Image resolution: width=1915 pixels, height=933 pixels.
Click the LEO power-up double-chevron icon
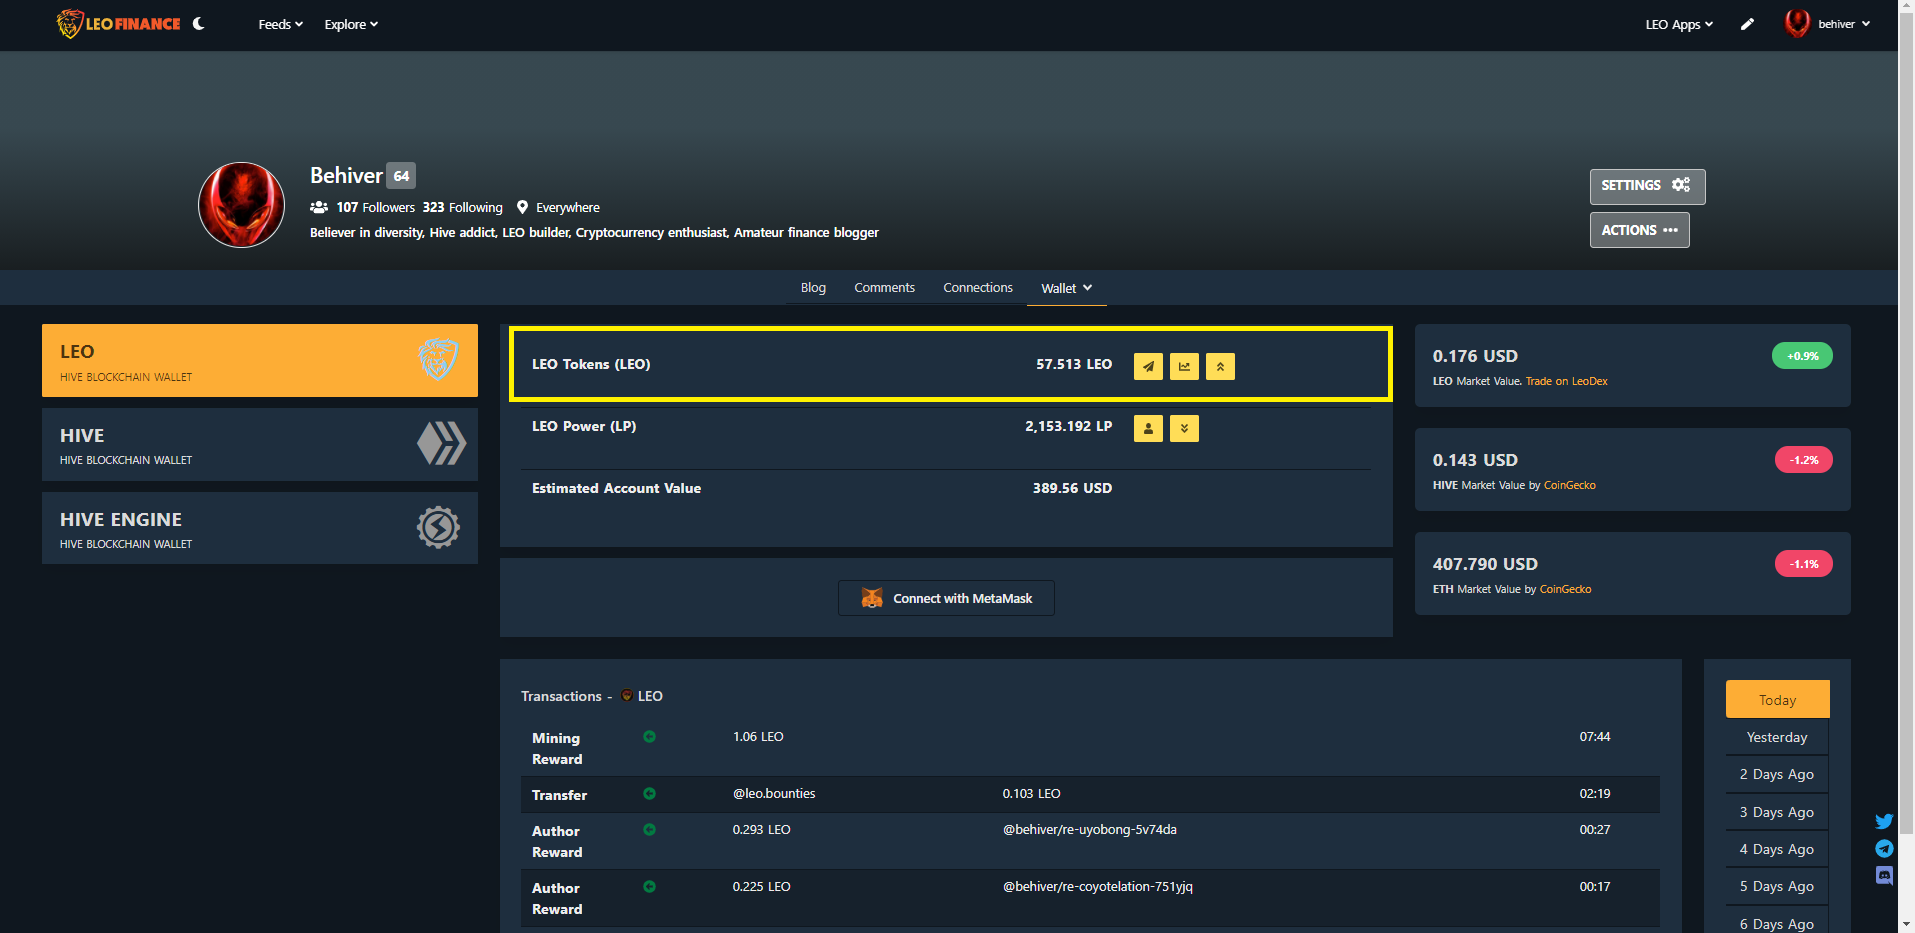tap(1220, 367)
